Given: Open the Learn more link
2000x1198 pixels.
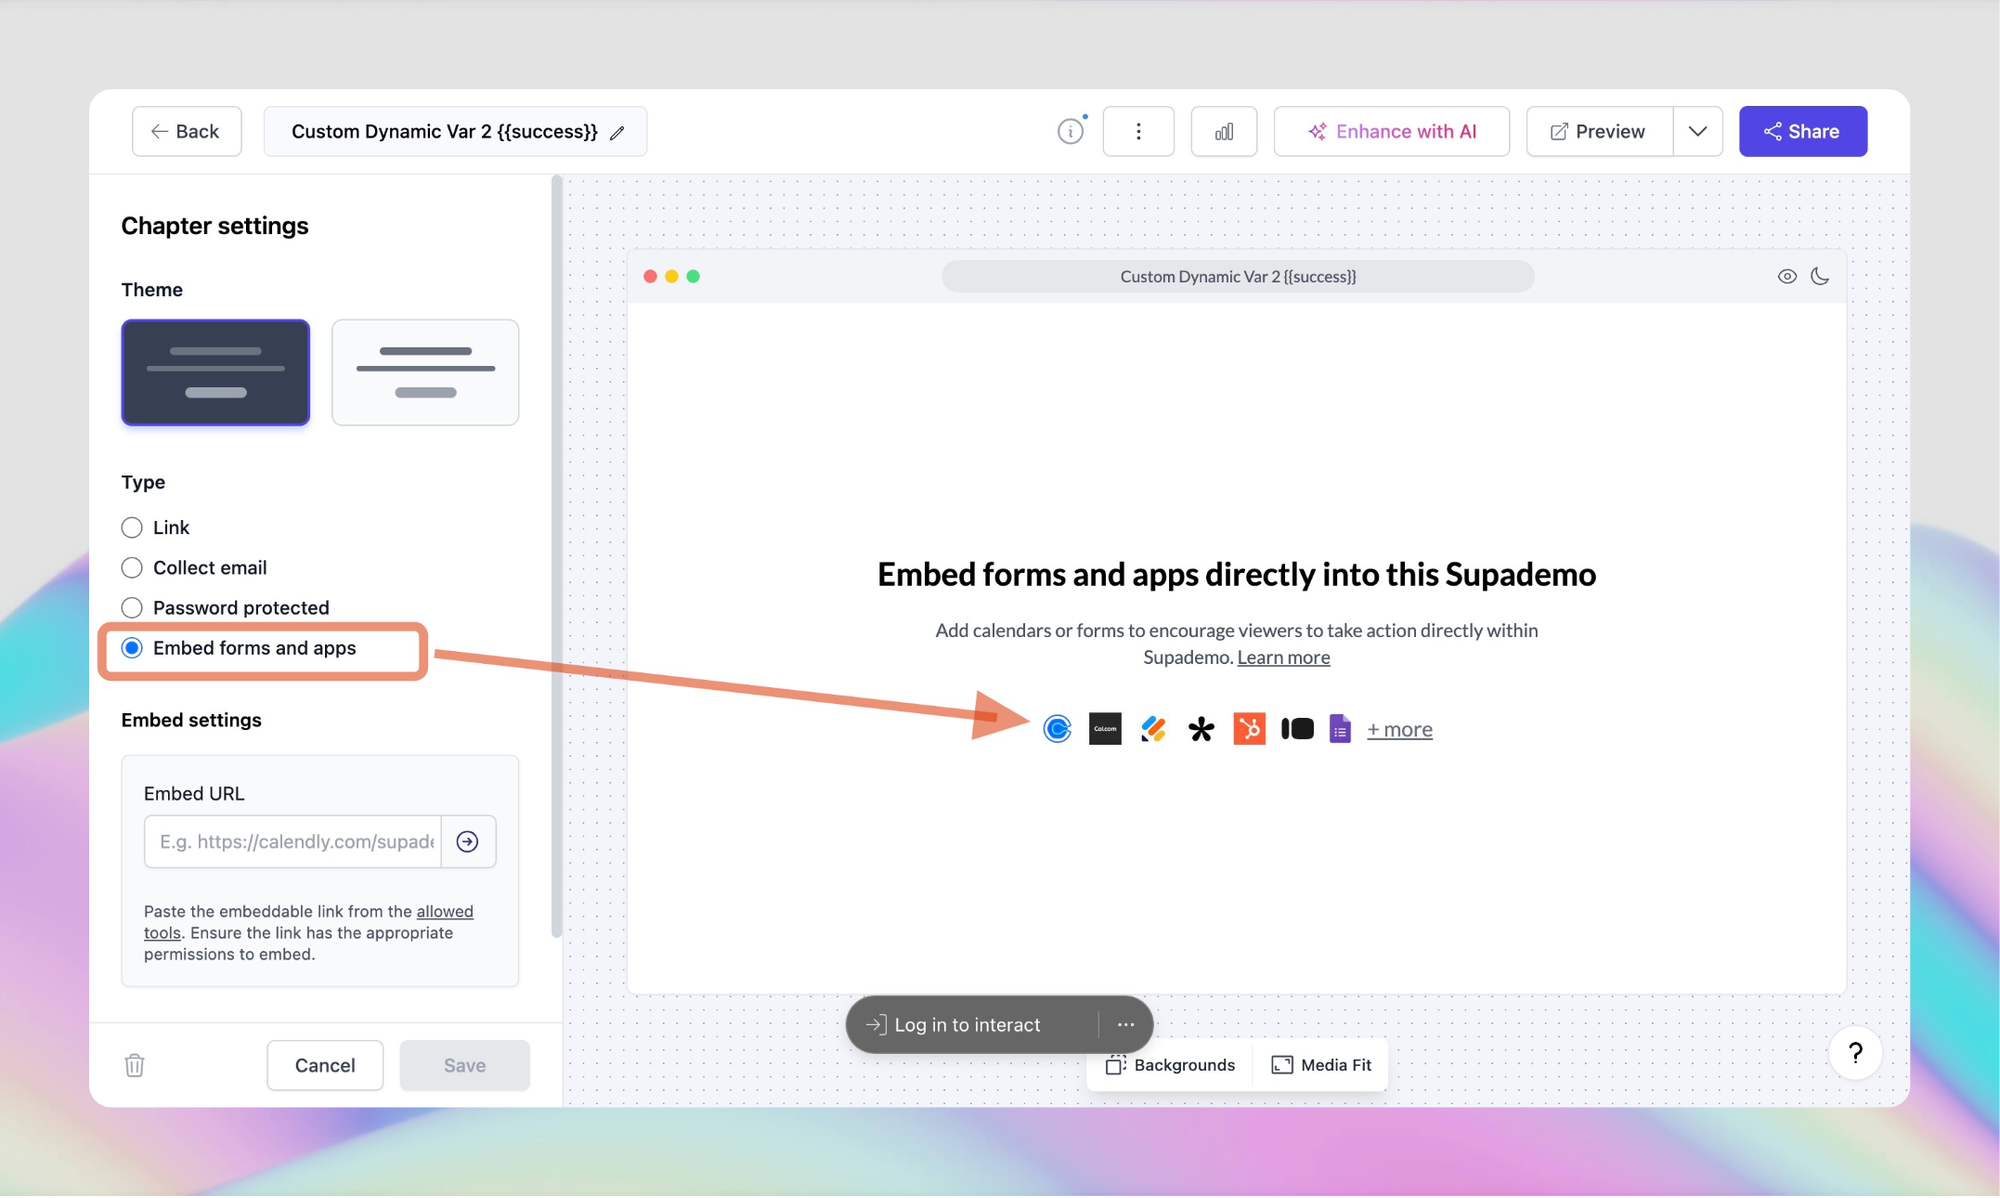Looking at the screenshot, I should pos(1283,657).
